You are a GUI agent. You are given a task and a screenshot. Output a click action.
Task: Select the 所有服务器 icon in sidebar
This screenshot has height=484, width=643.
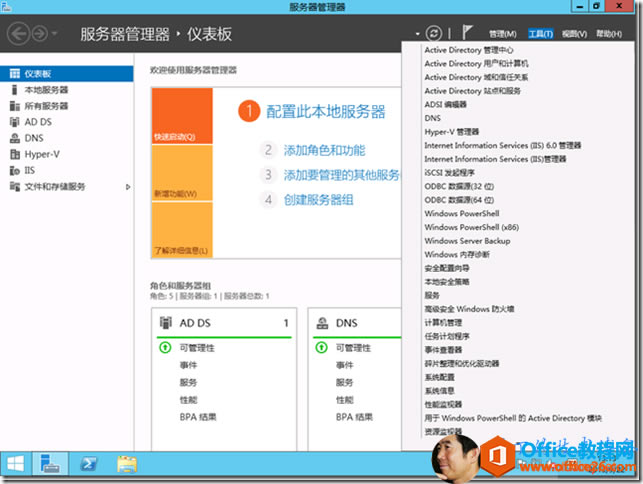15,106
